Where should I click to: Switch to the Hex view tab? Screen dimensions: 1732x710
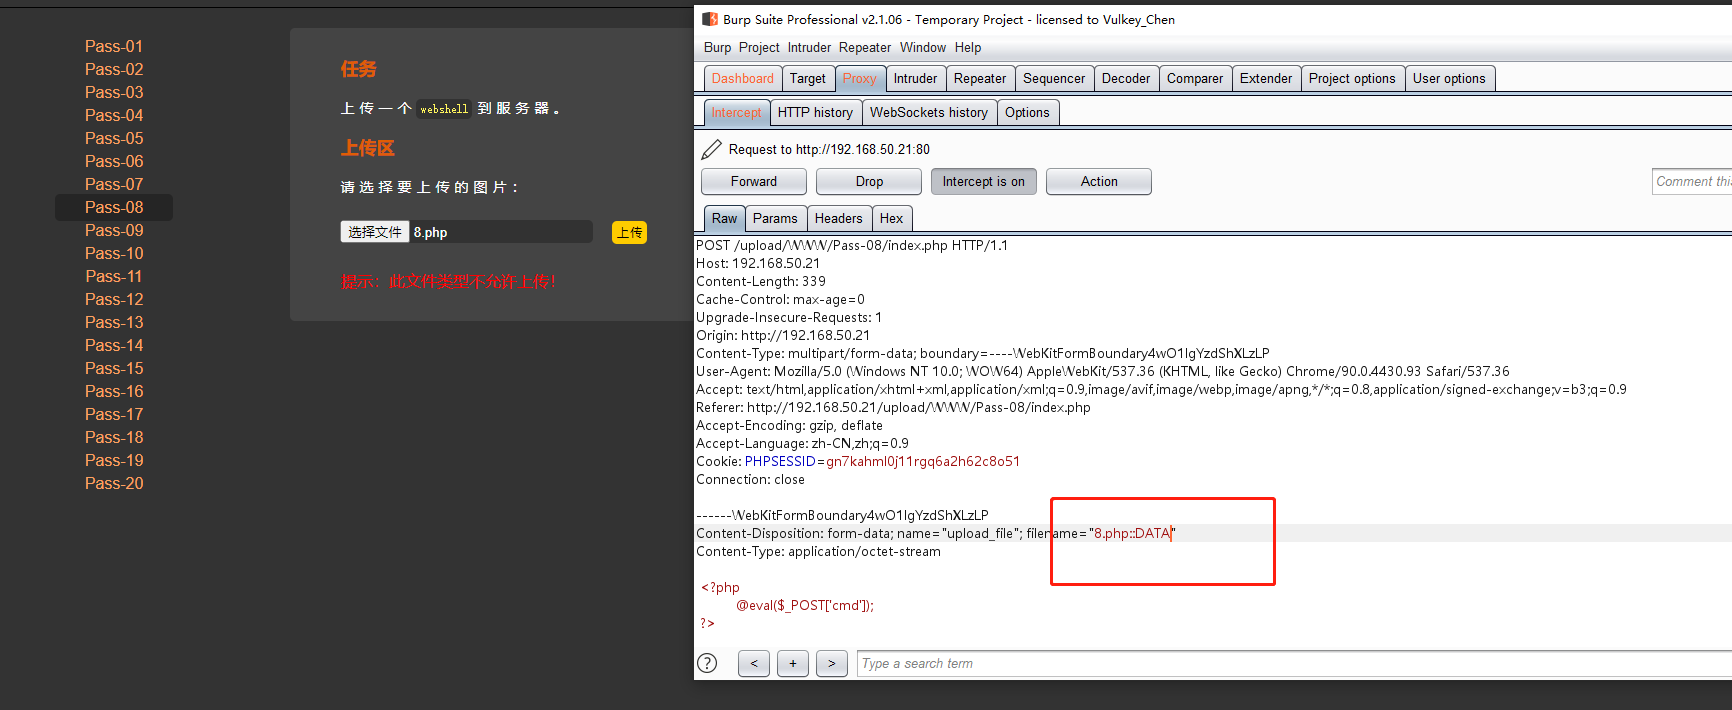pyautogui.click(x=891, y=218)
